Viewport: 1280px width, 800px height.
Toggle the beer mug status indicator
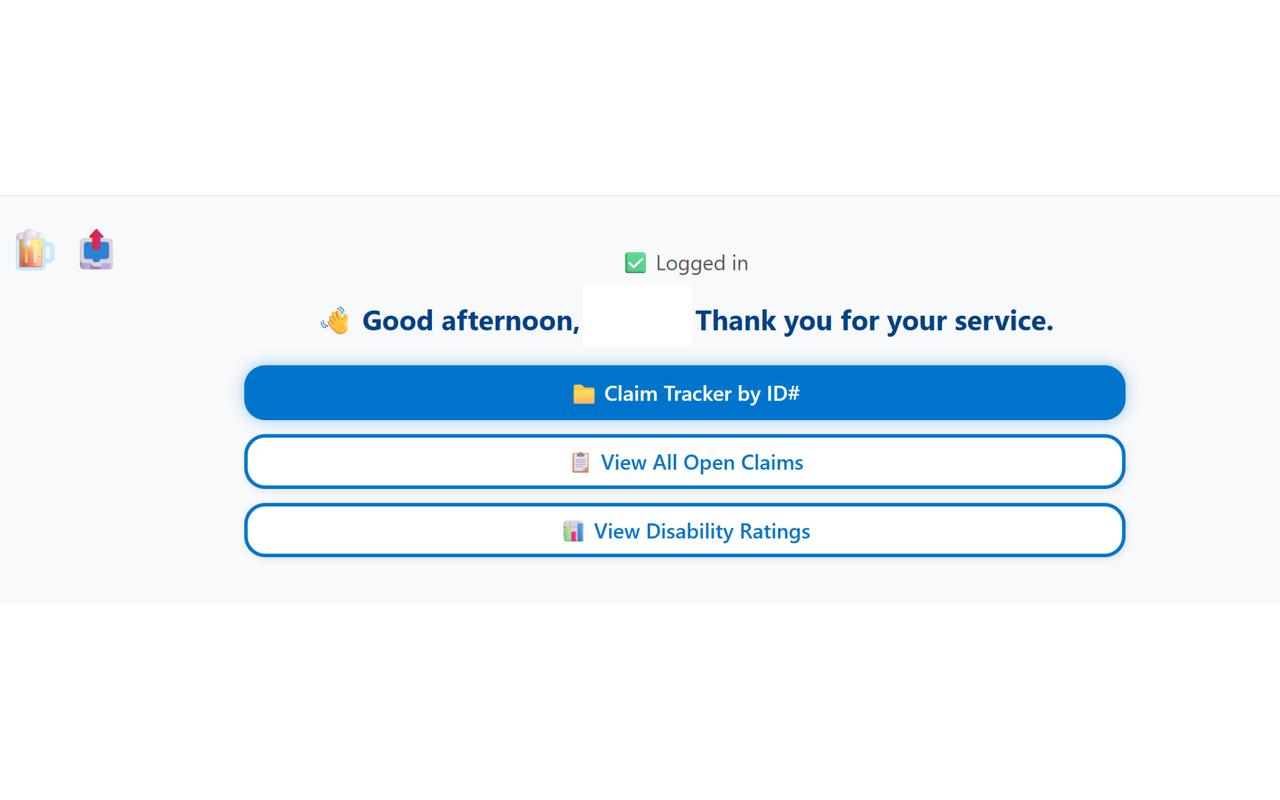[33, 250]
